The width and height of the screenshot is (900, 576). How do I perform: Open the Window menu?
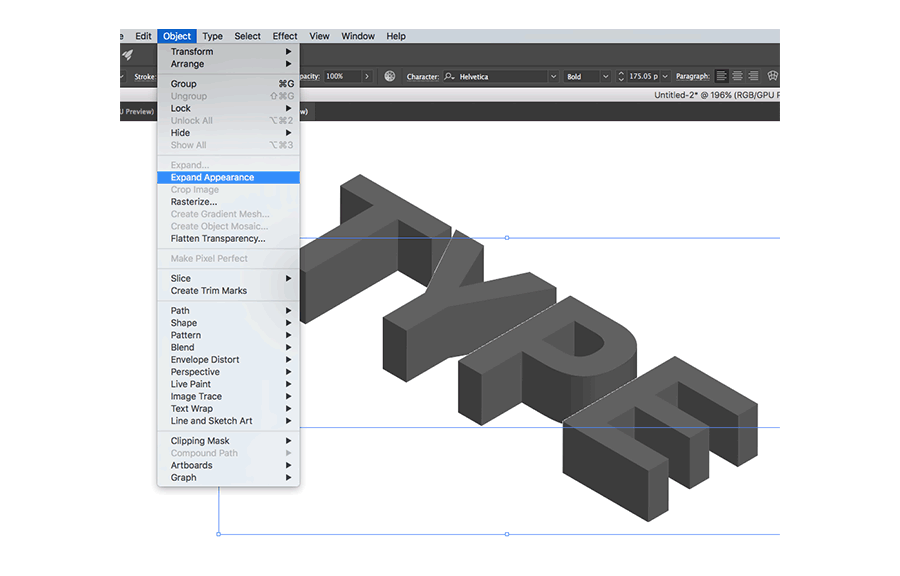pyautogui.click(x=358, y=36)
